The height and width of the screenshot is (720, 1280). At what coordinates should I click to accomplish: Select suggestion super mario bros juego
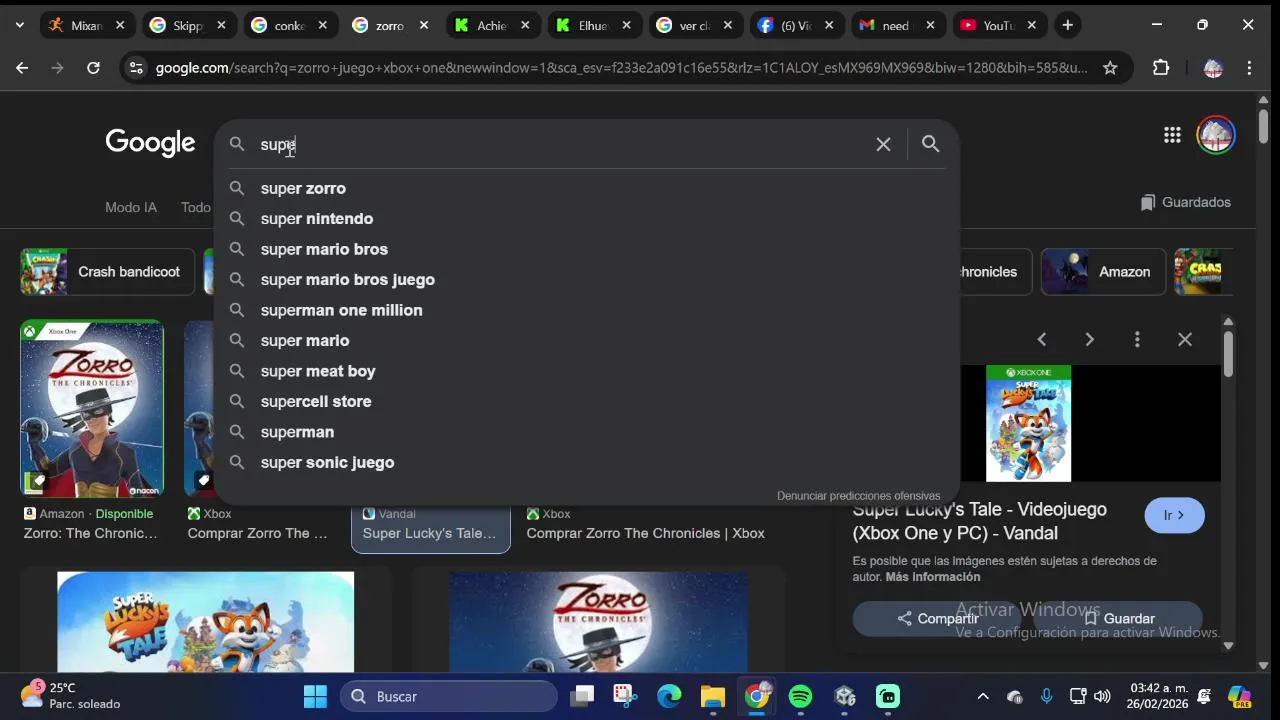(585, 280)
